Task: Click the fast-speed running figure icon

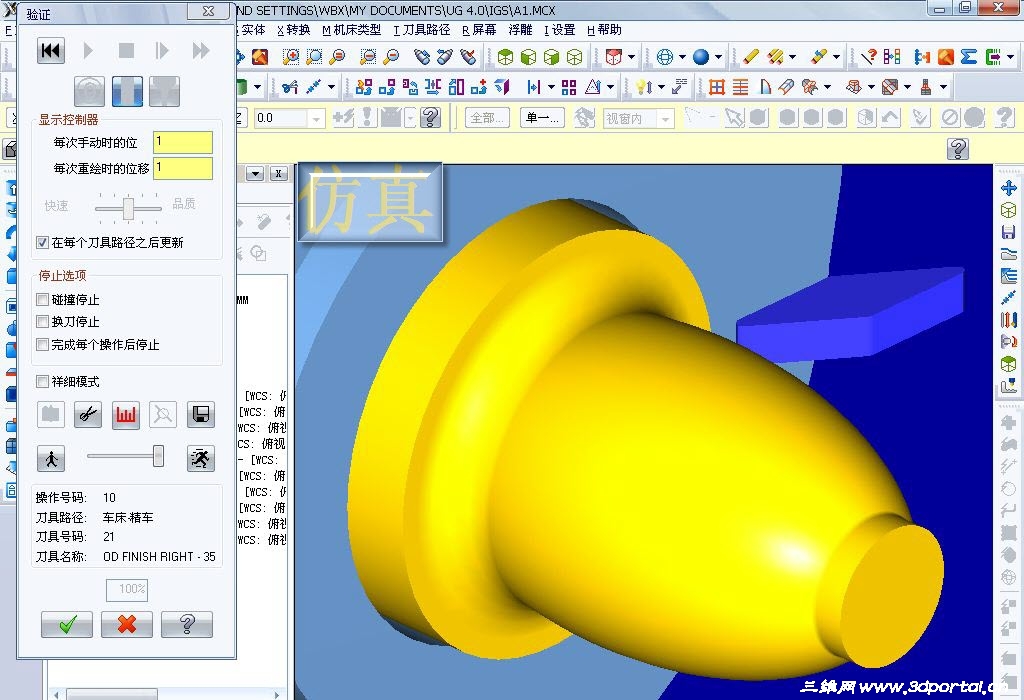Action: coord(200,458)
